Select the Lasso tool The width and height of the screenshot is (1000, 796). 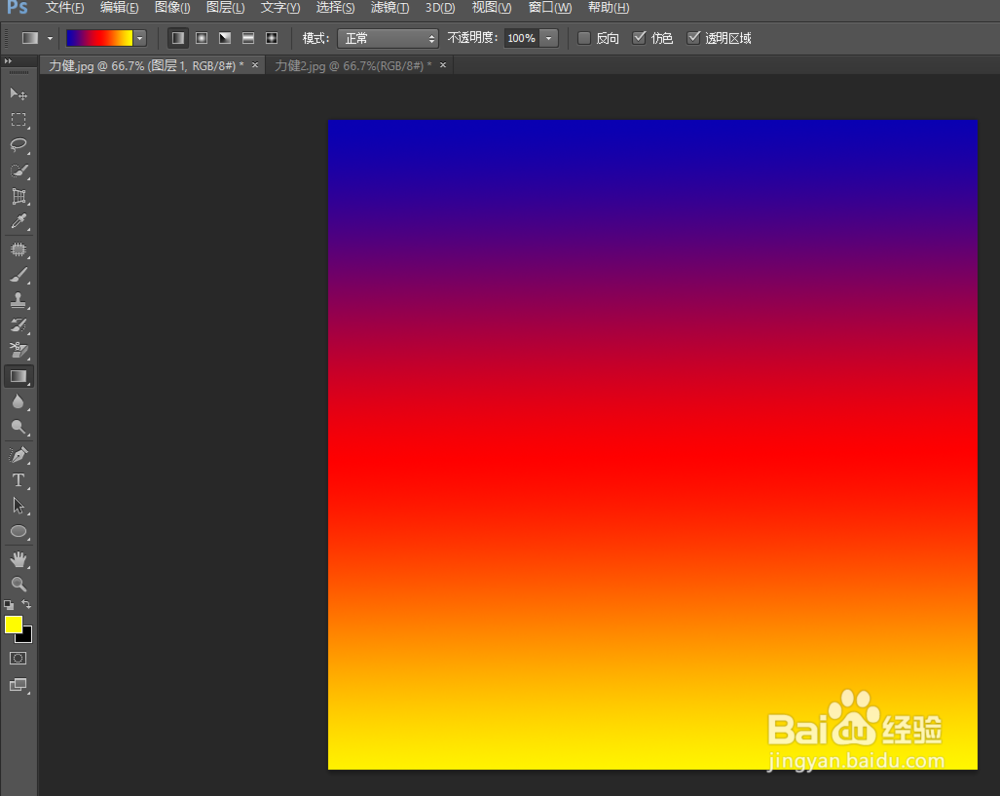[18, 145]
